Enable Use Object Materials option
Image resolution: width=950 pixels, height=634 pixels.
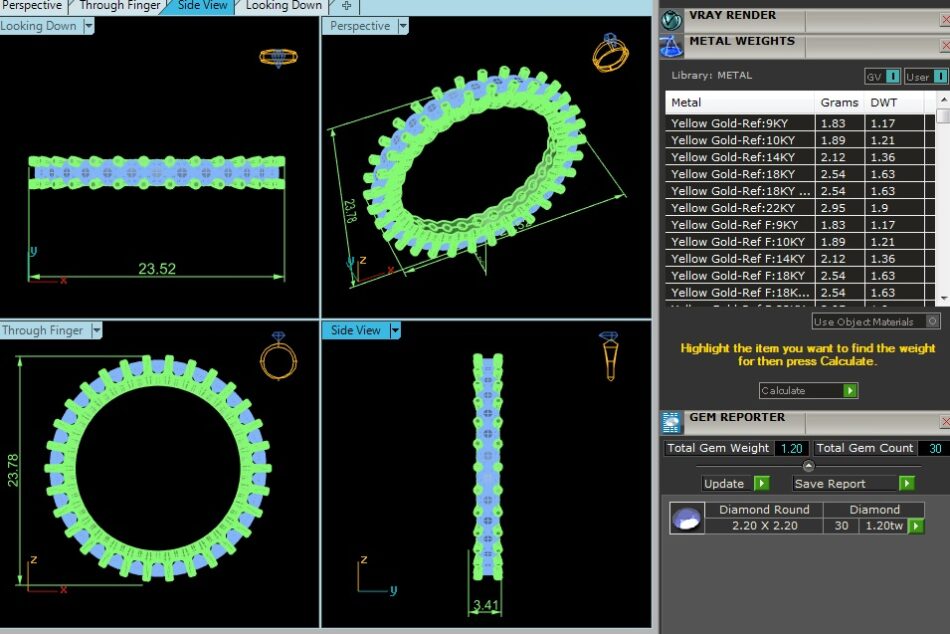coord(875,322)
